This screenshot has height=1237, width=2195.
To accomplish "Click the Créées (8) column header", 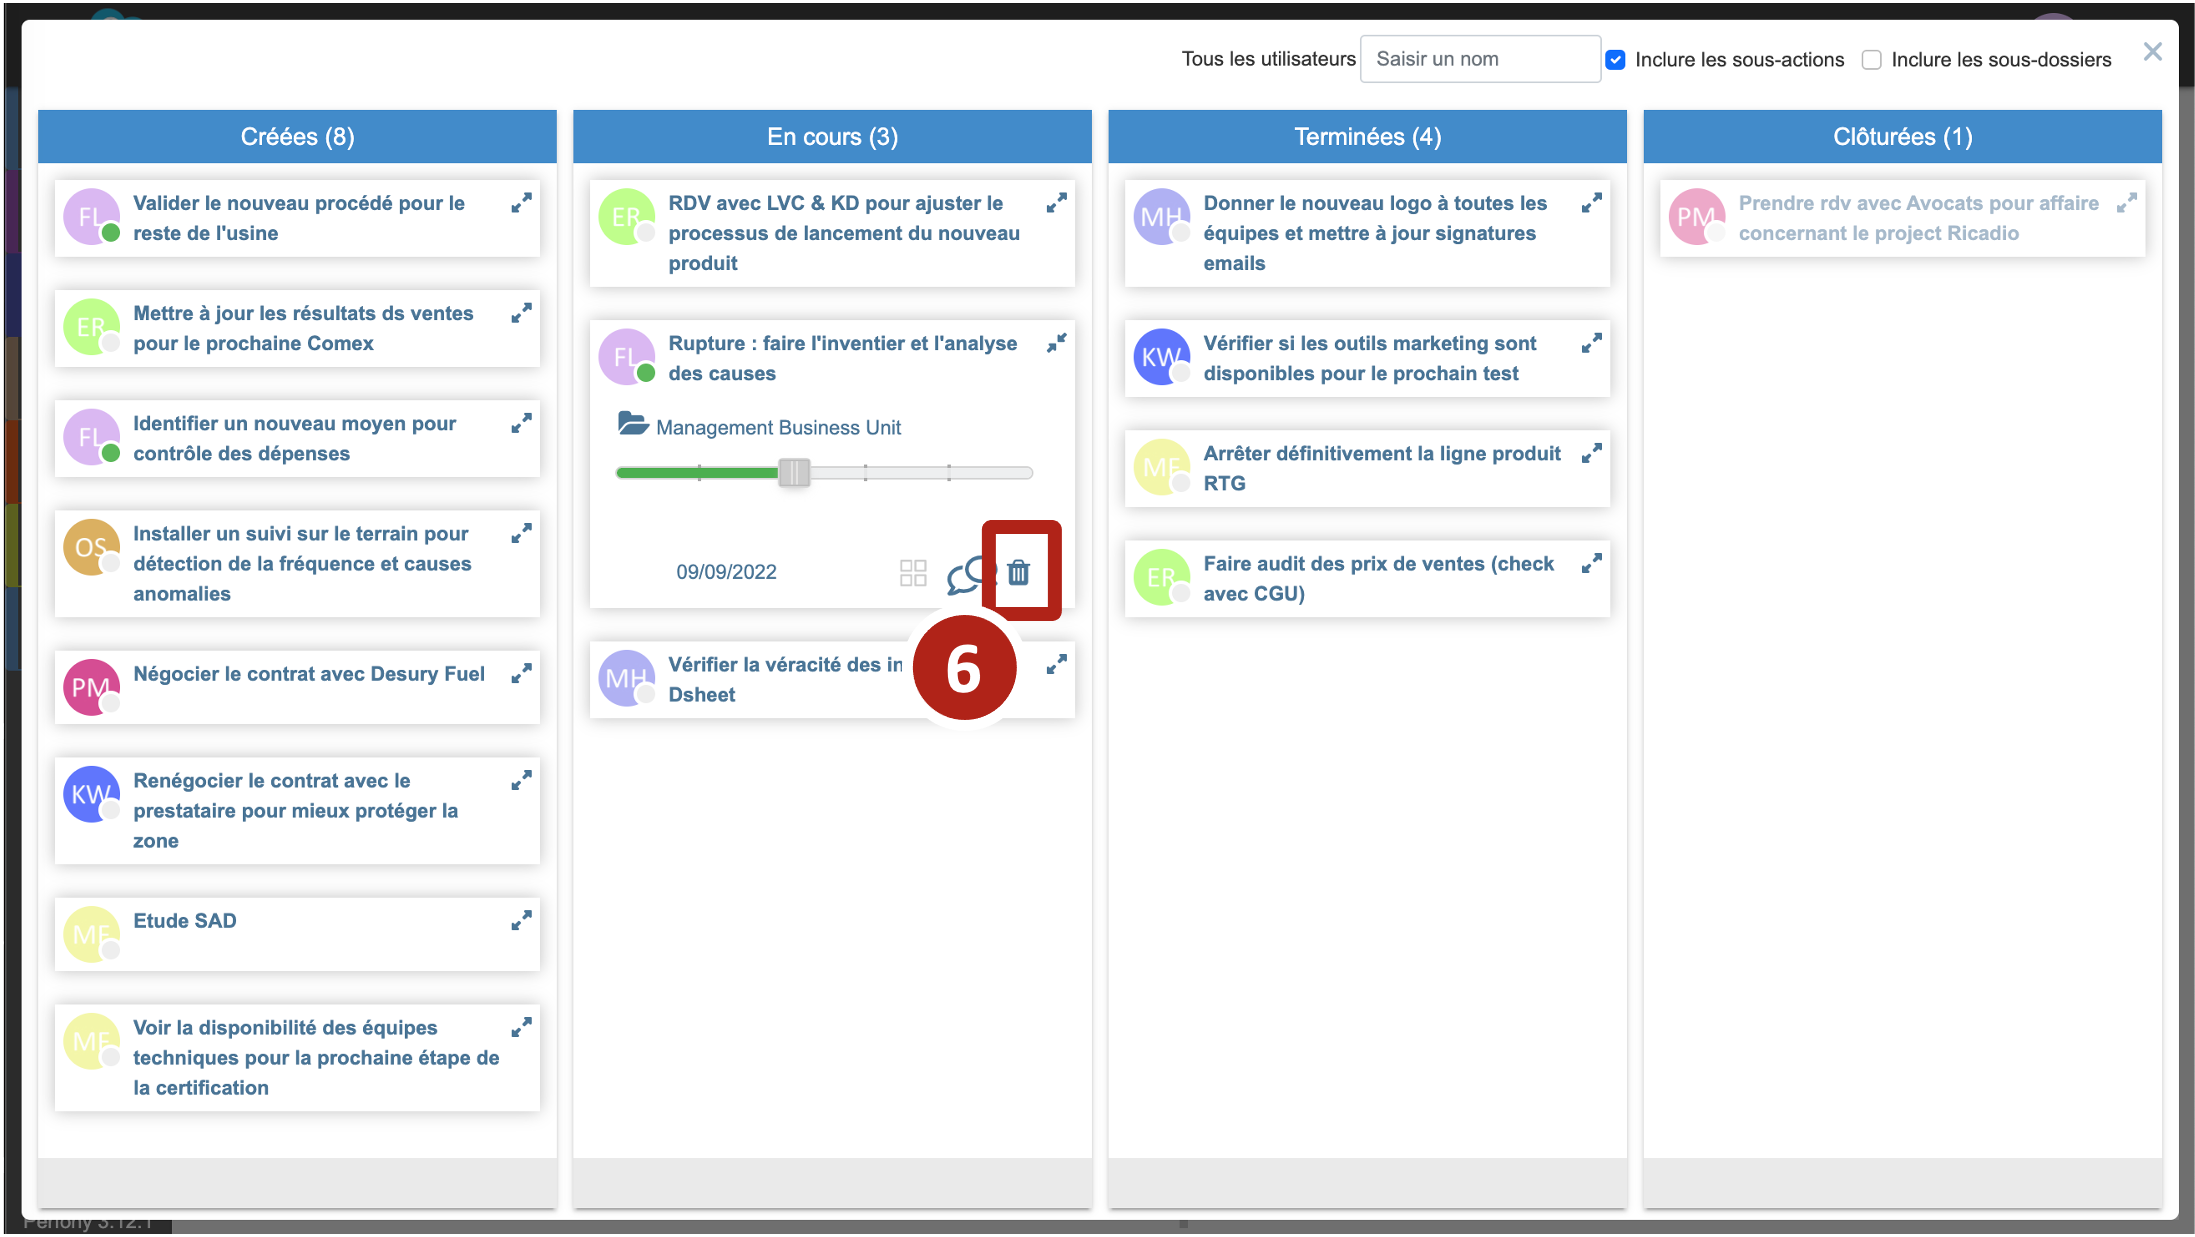I will [x=297, y=137].
